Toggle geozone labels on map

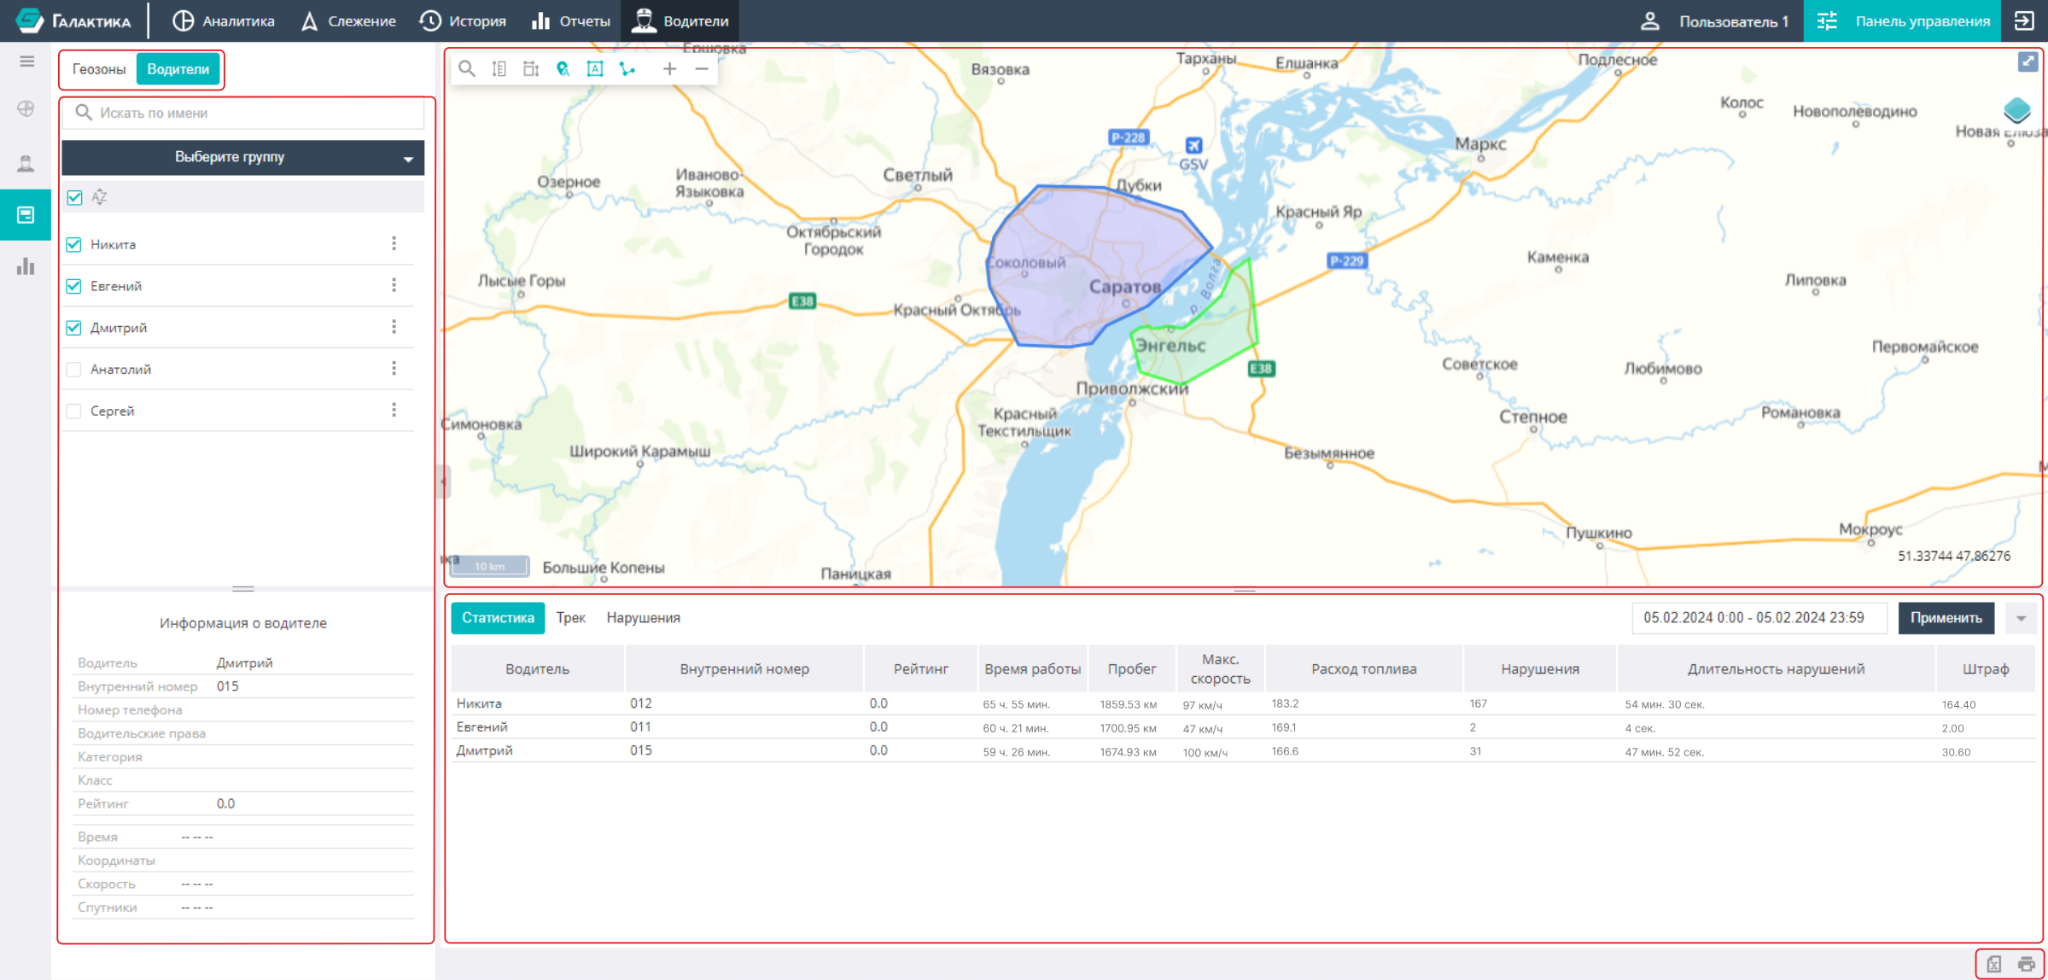tap(595, 69)
